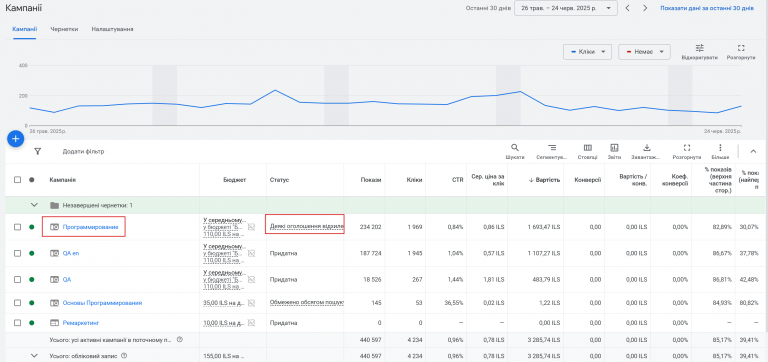768x362 pixels.
Task: Open the Основы Программирования campaign link
Action: [x=102, y=303]
